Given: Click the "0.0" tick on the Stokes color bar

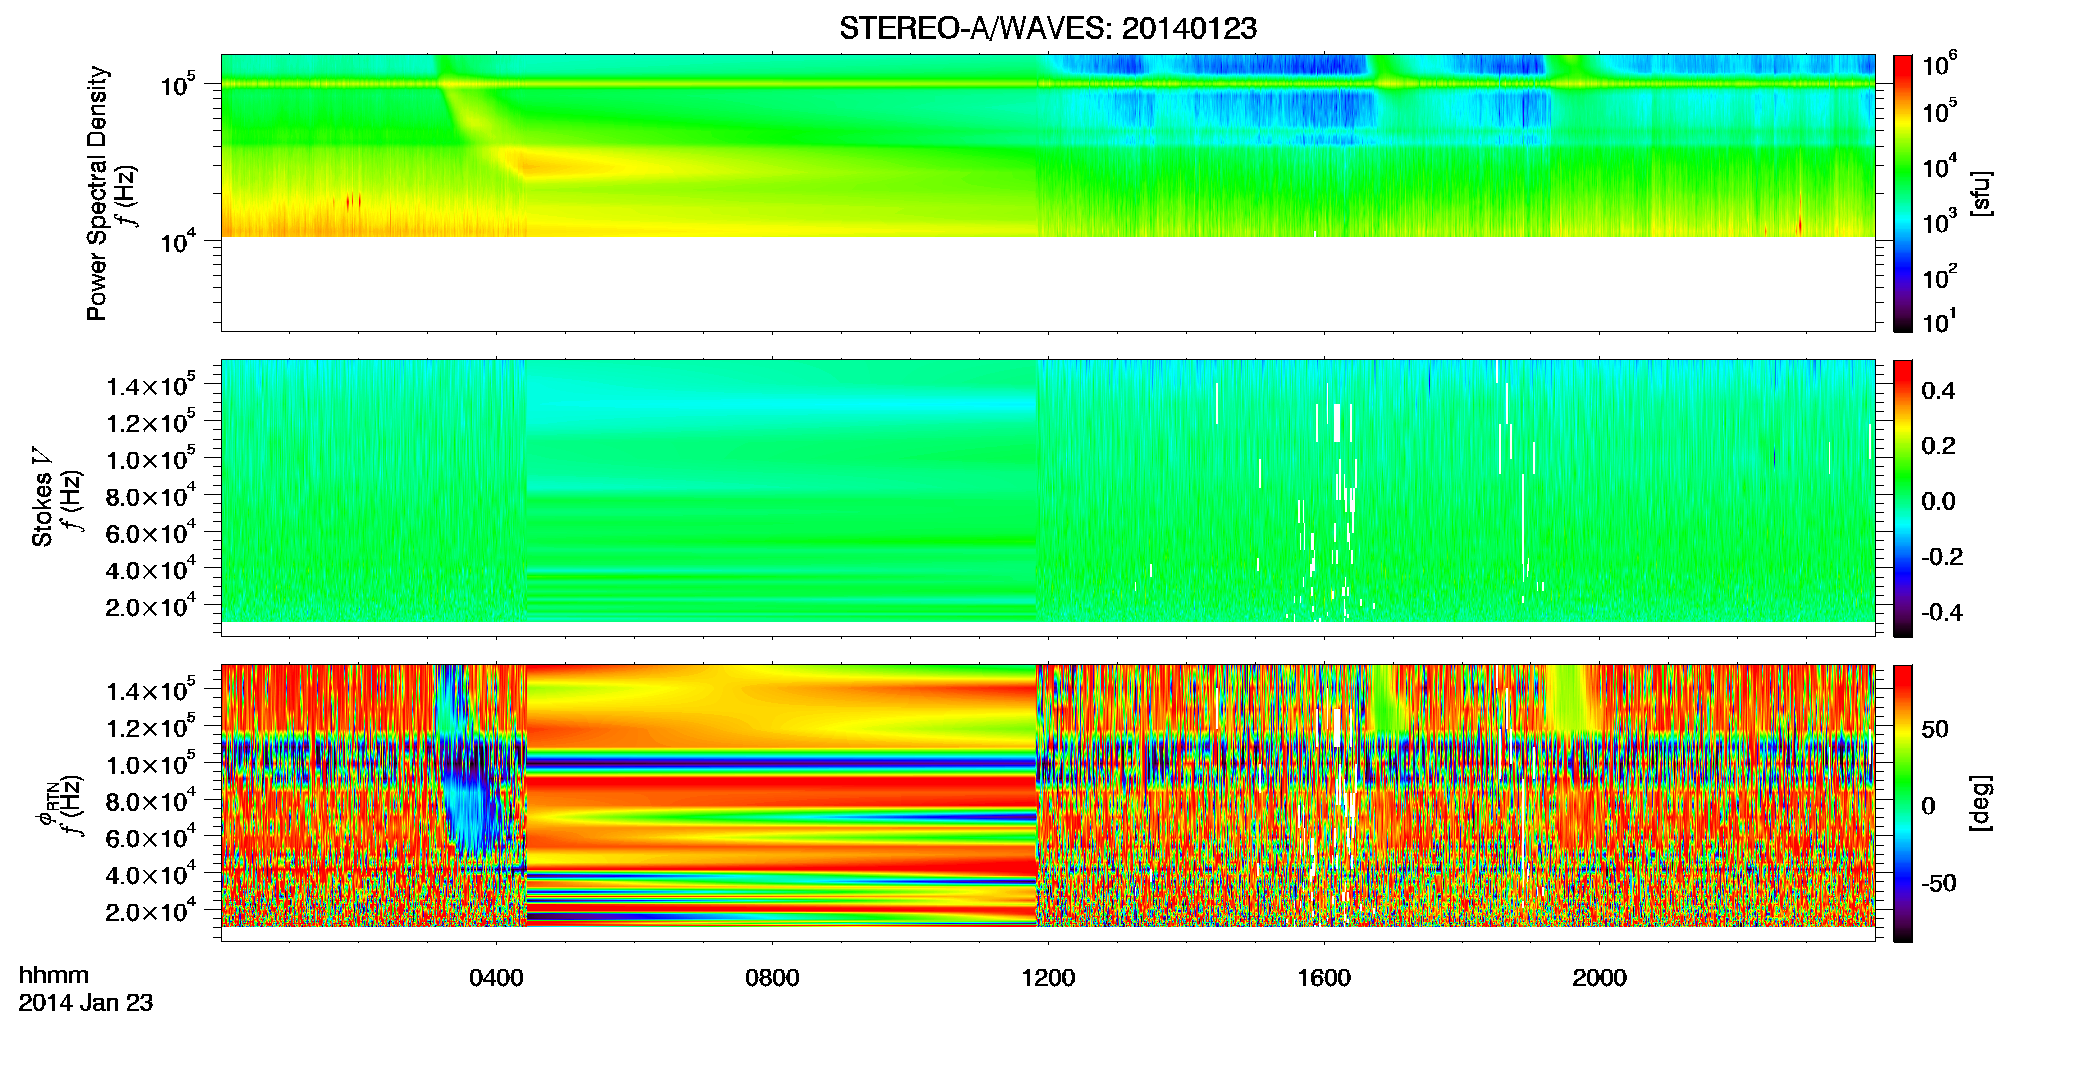Looking at the screenshot, I should [1938, 502].
